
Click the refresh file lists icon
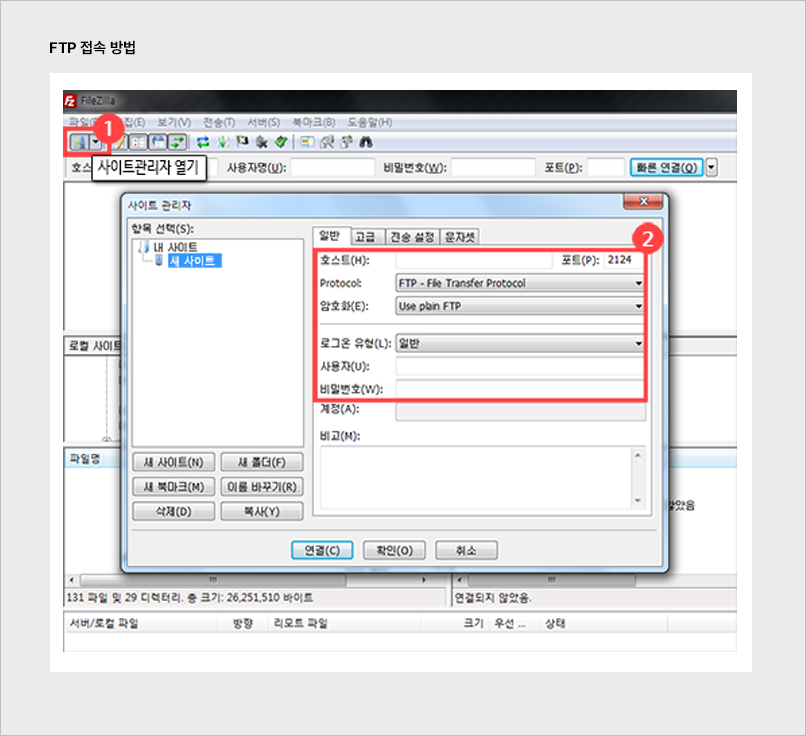pyautogui.click(x=202, y=142)
